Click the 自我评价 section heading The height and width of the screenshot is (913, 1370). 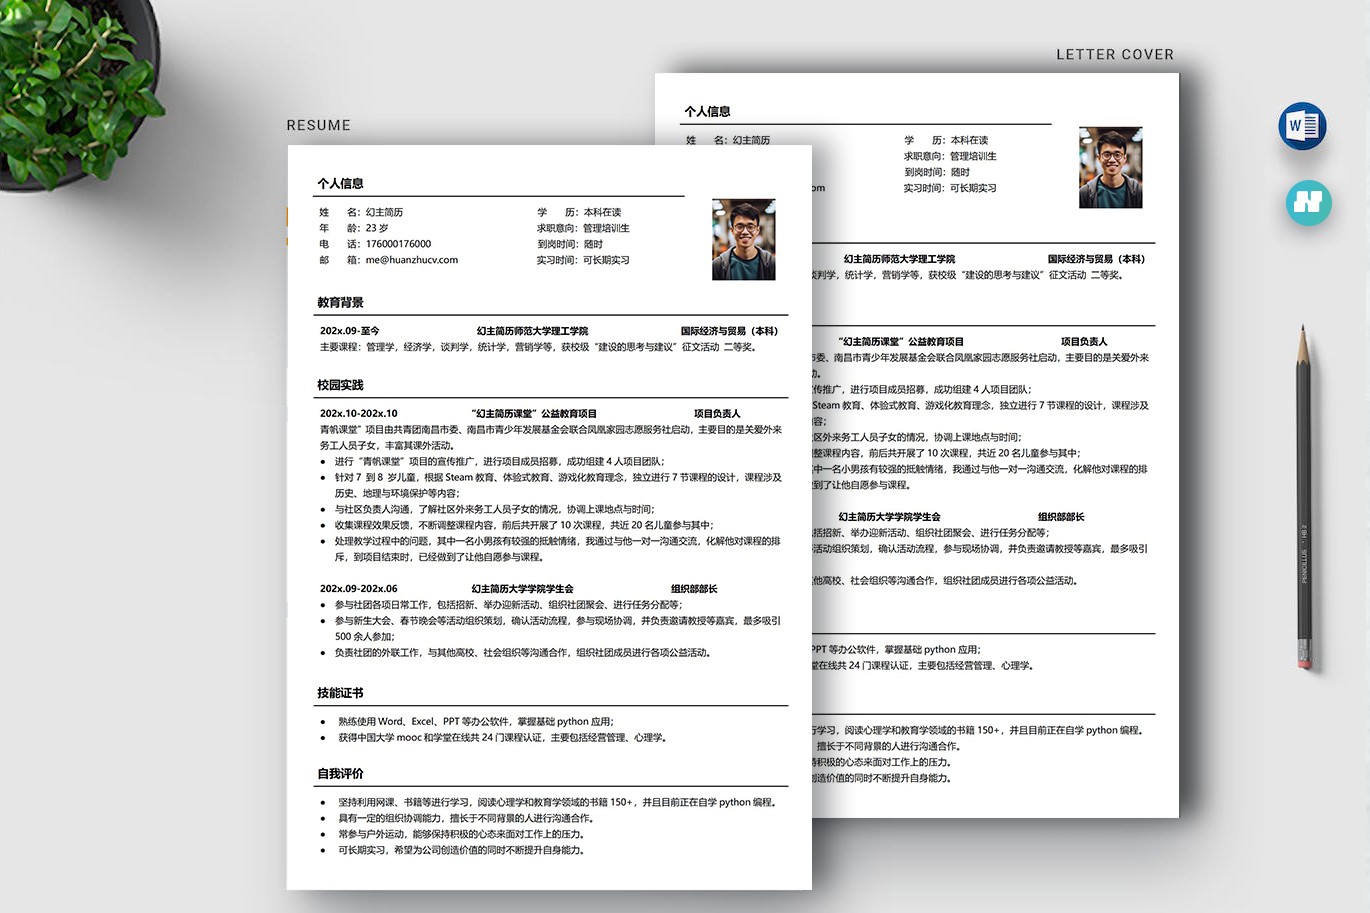340,774
